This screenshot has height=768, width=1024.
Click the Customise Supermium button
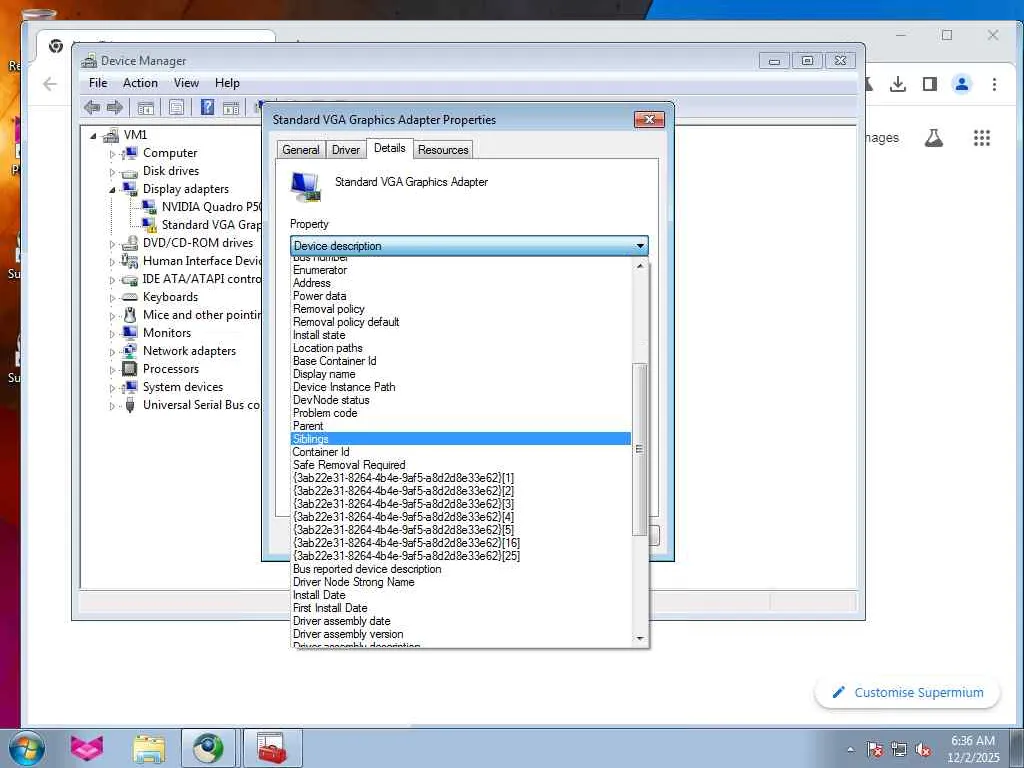[x=908, y=693]
